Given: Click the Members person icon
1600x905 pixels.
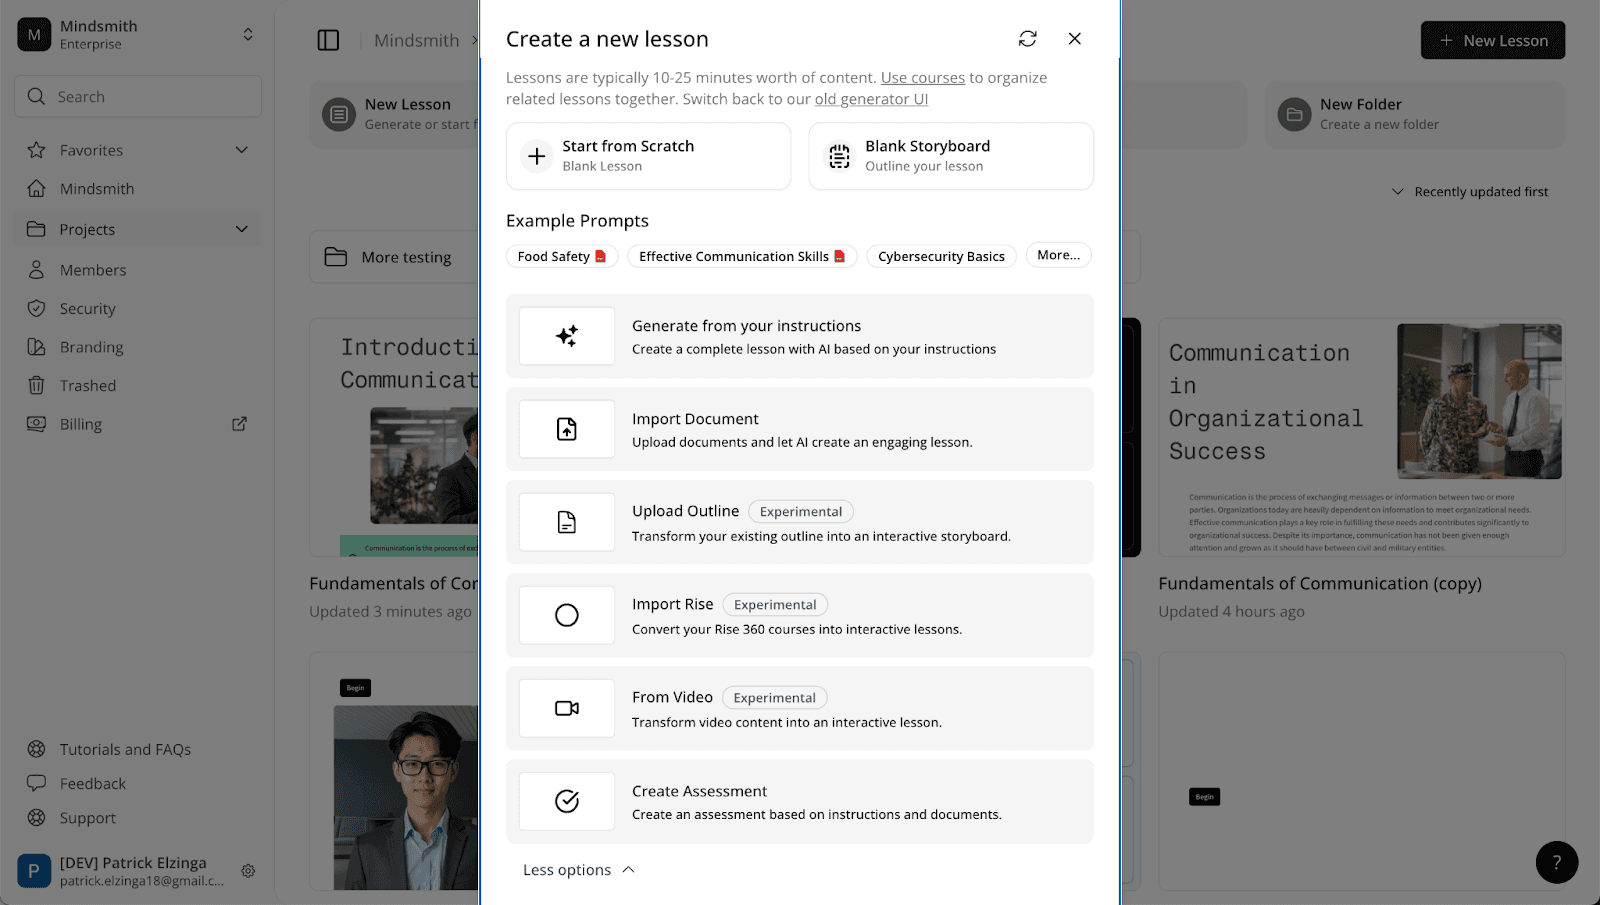Looking at the screenshot, I should tap(37, 270).
